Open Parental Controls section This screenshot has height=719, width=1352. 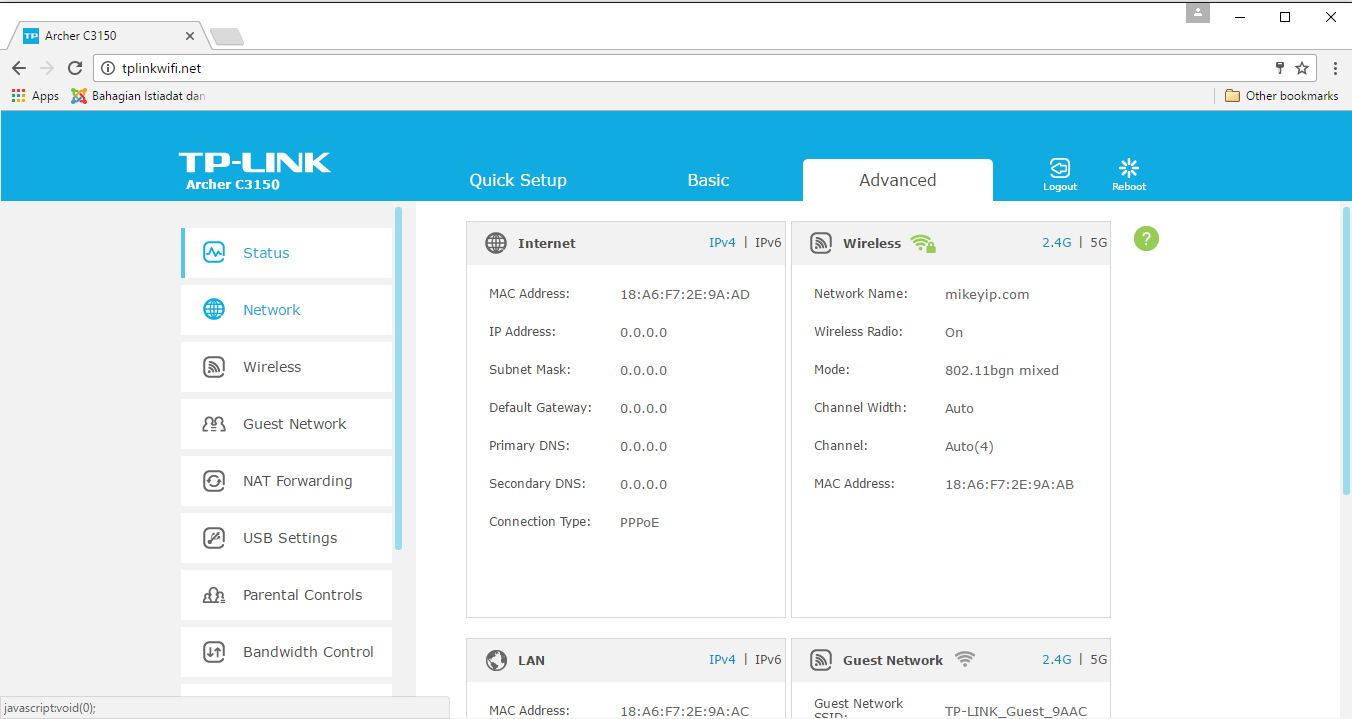tap(287, 595)
